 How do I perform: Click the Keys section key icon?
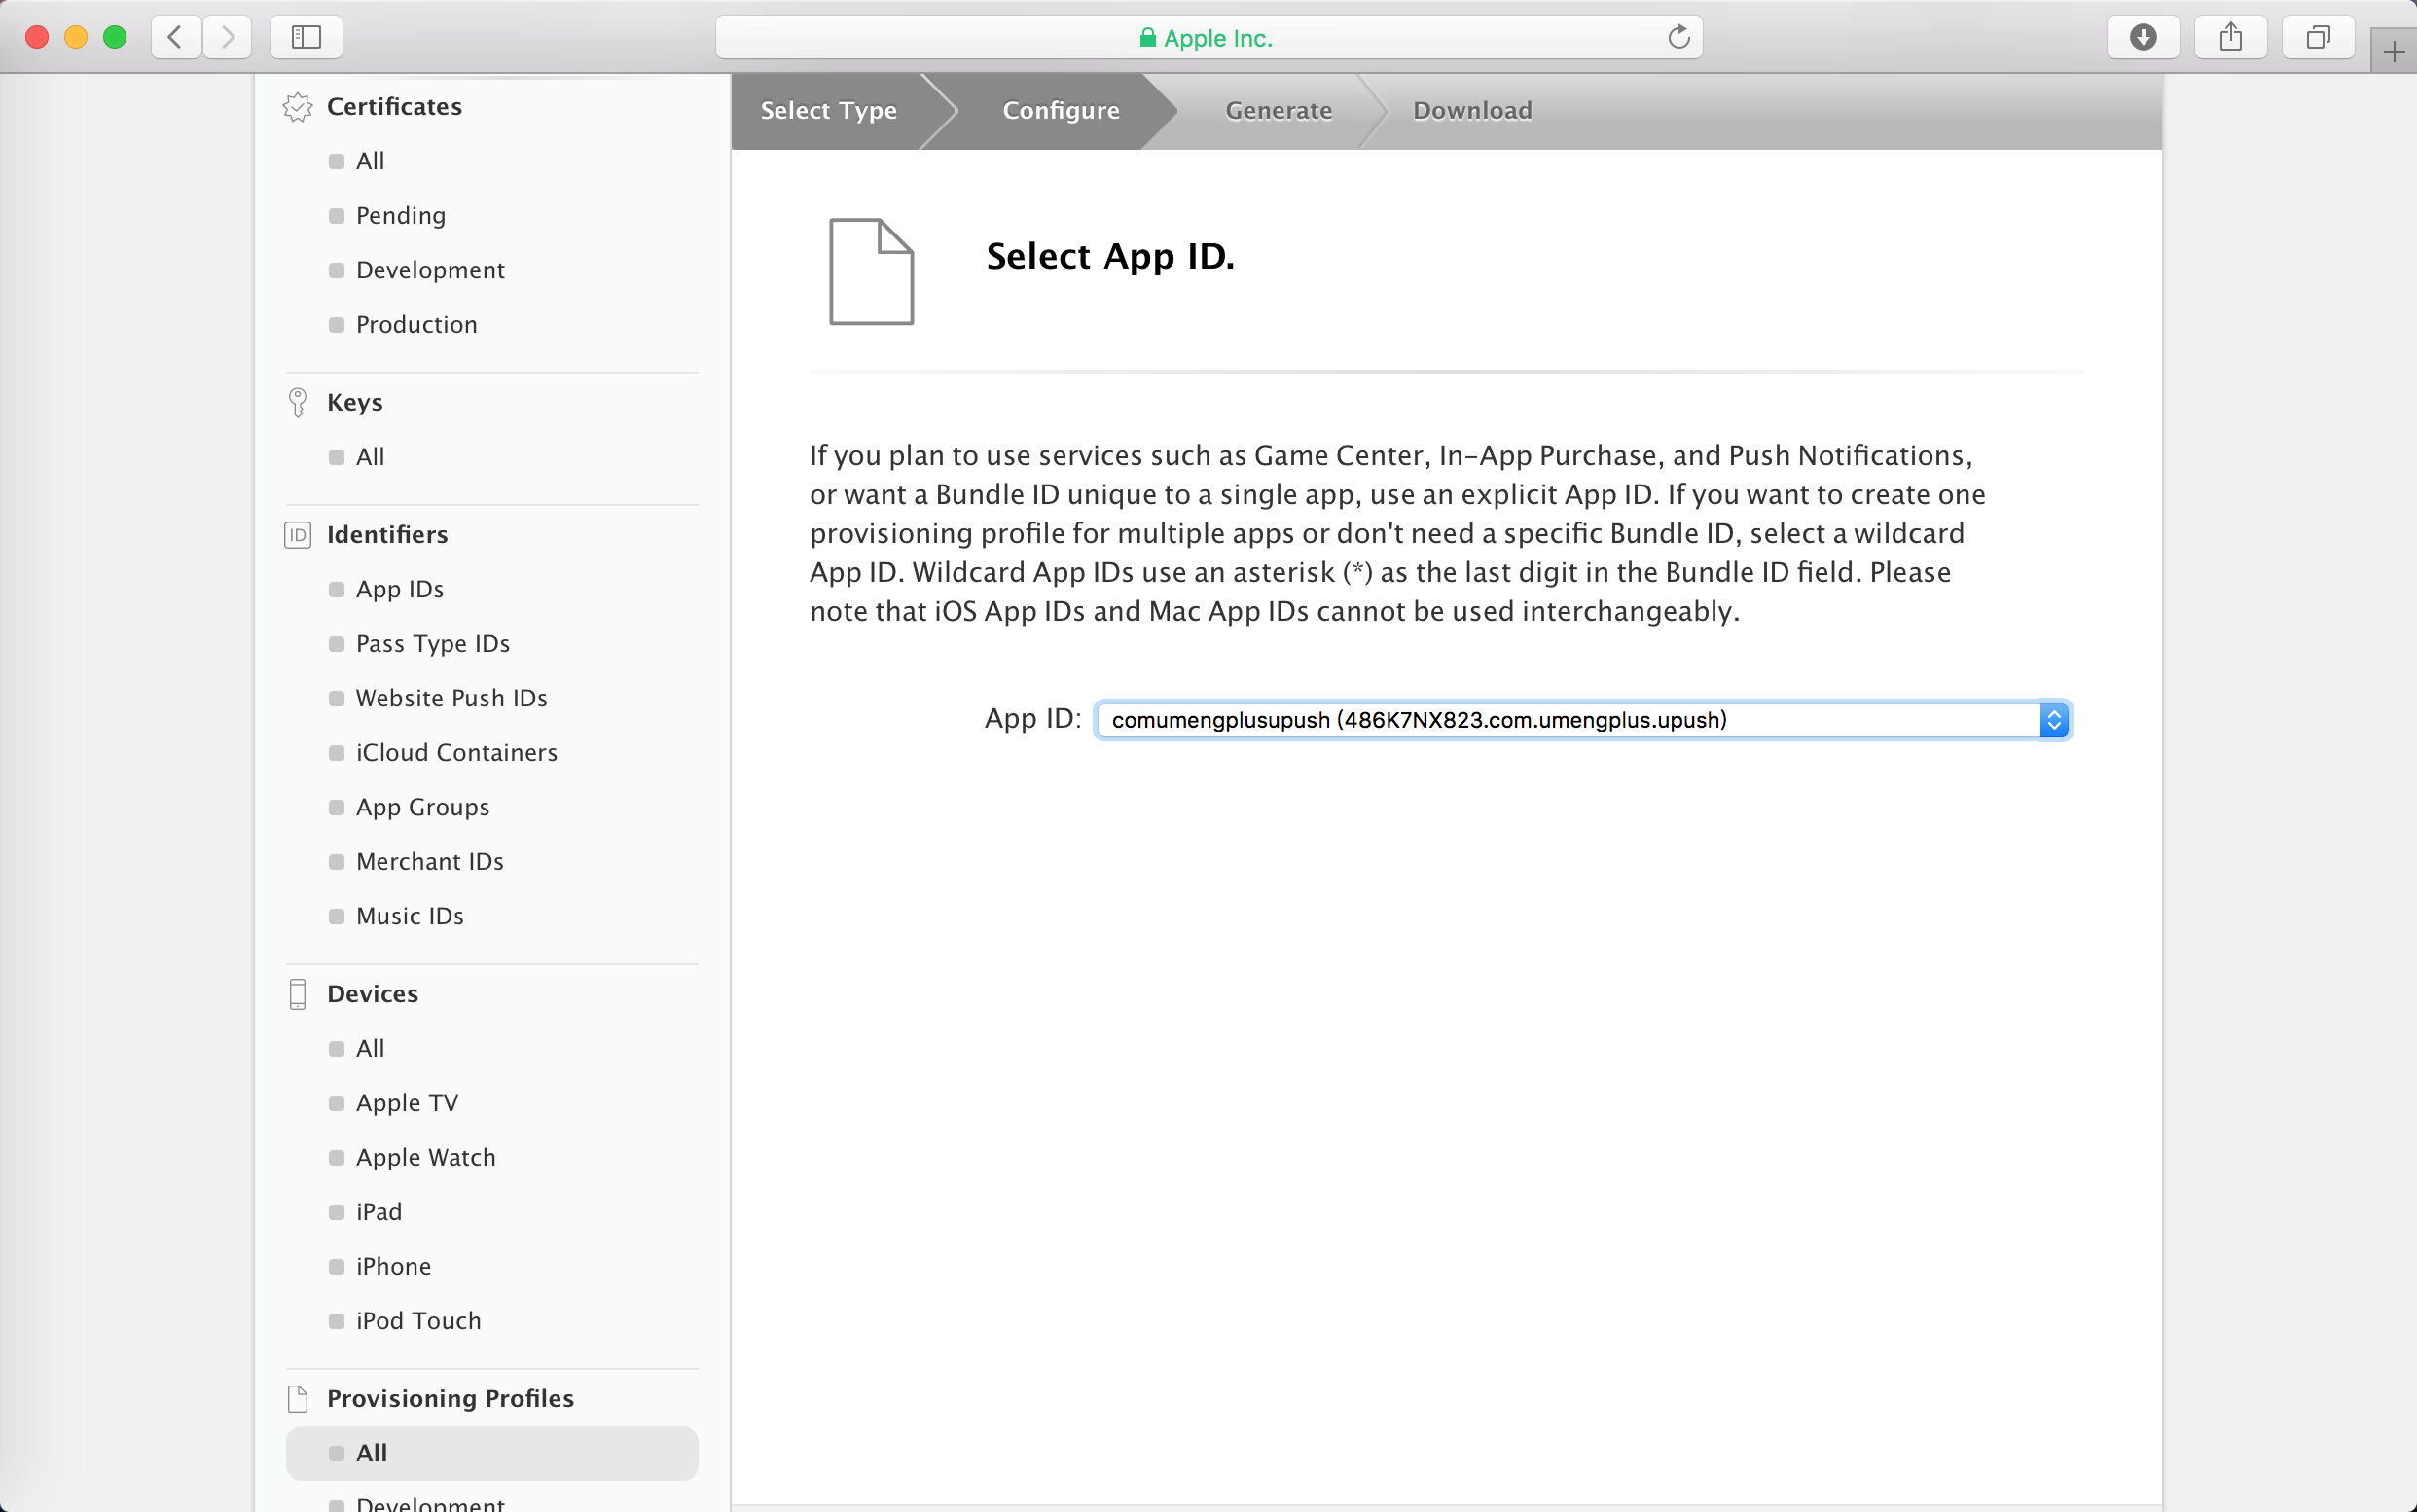click(x=297, y=402)
